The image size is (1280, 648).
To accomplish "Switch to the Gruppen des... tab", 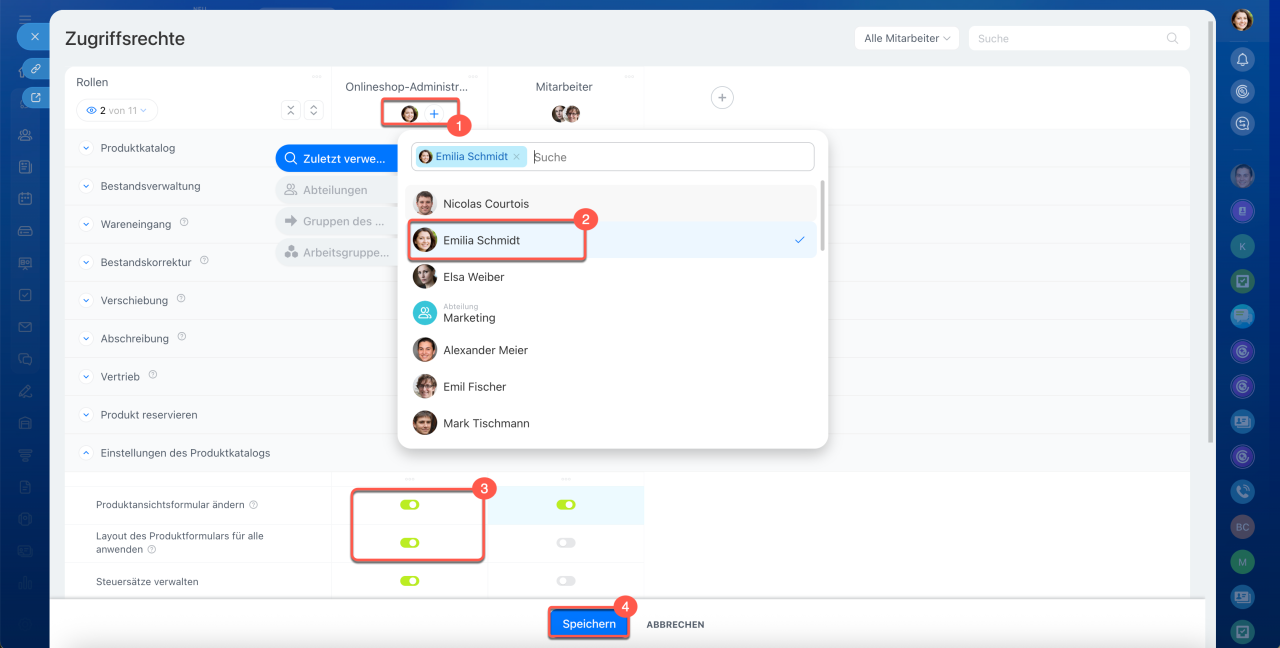I will pyautogui.click(x=337, y=221).
